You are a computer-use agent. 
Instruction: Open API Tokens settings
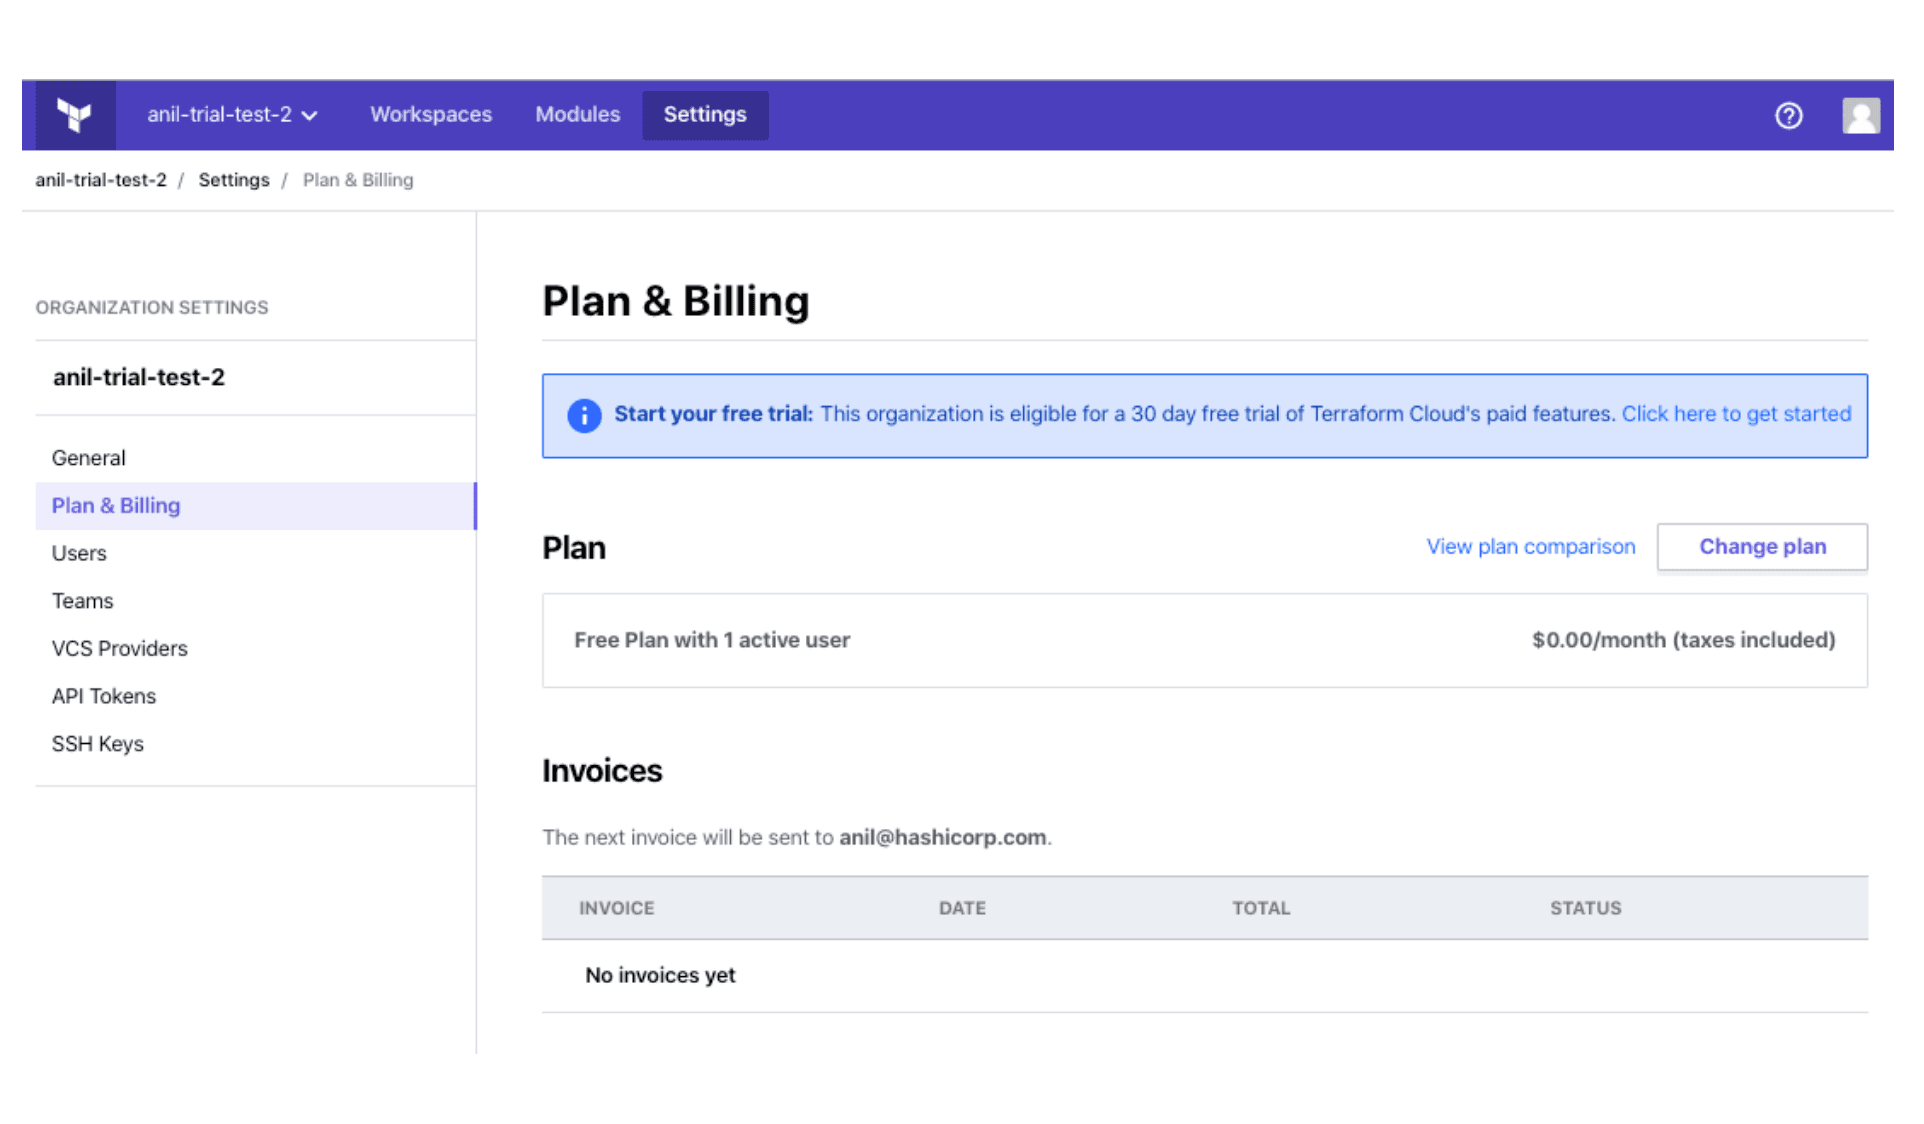(x=104, y=695)
